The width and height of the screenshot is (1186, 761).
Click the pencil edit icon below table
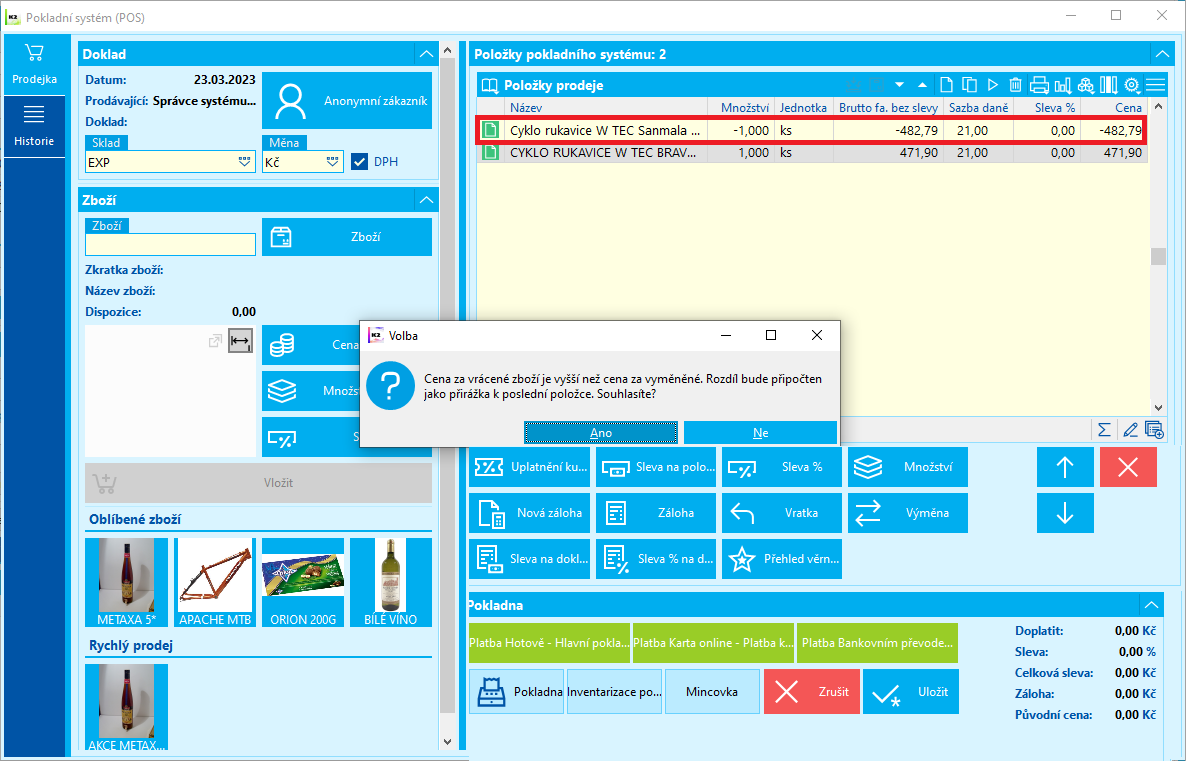(1130, 430)
